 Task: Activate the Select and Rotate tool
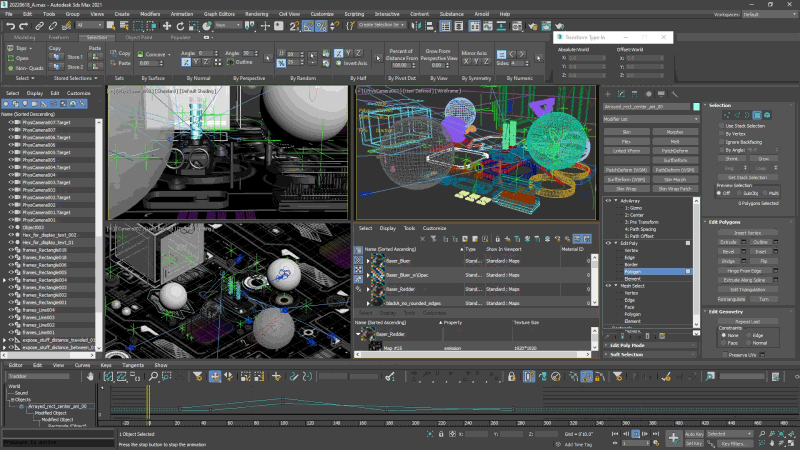(180, 26)
